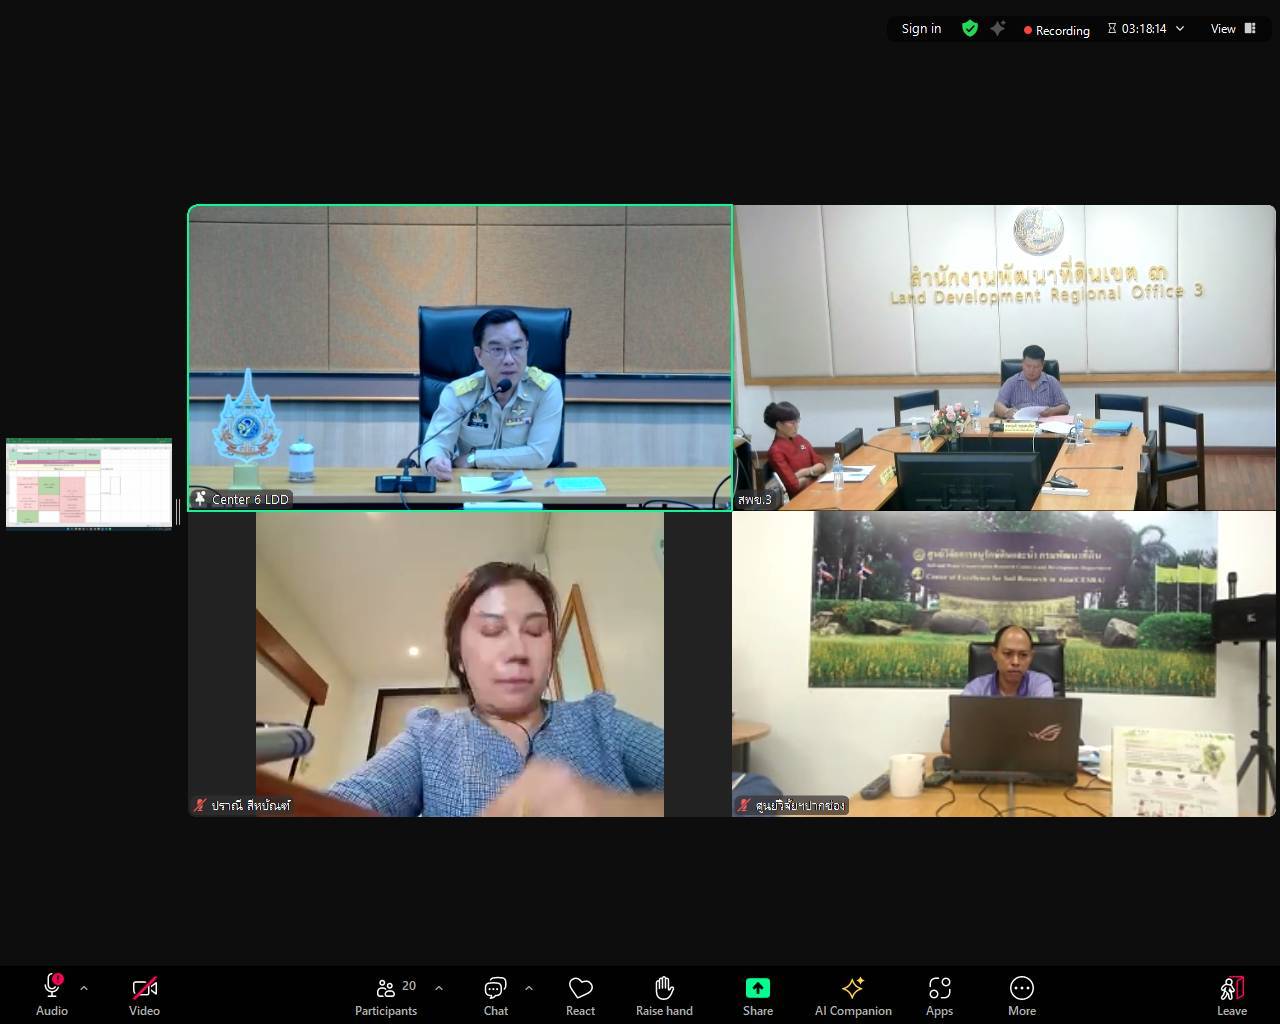This screenshot has width=1280, height=1024.
Task: Expand the Participants options chevron
Action: tap(439, 988)
